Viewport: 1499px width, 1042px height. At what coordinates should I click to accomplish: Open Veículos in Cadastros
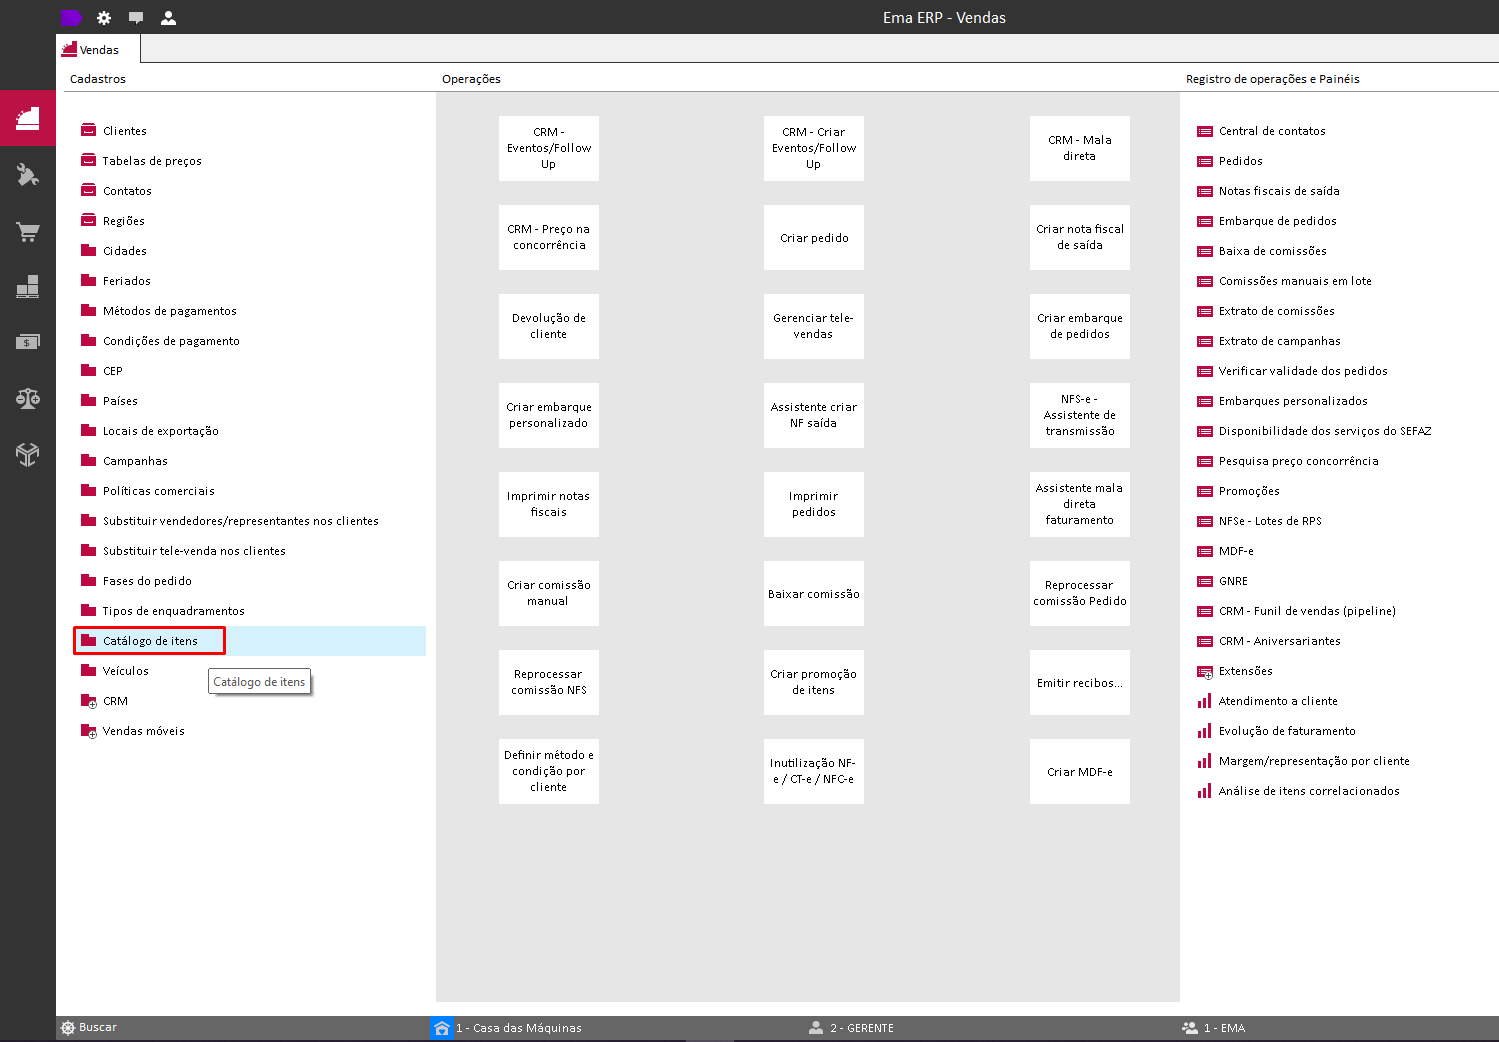[125, 671]
